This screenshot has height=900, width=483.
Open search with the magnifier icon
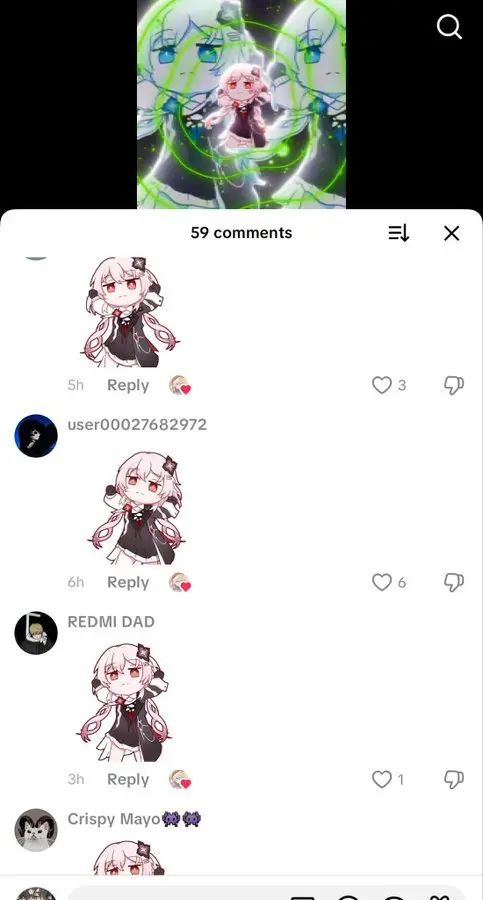pos(449,26)
